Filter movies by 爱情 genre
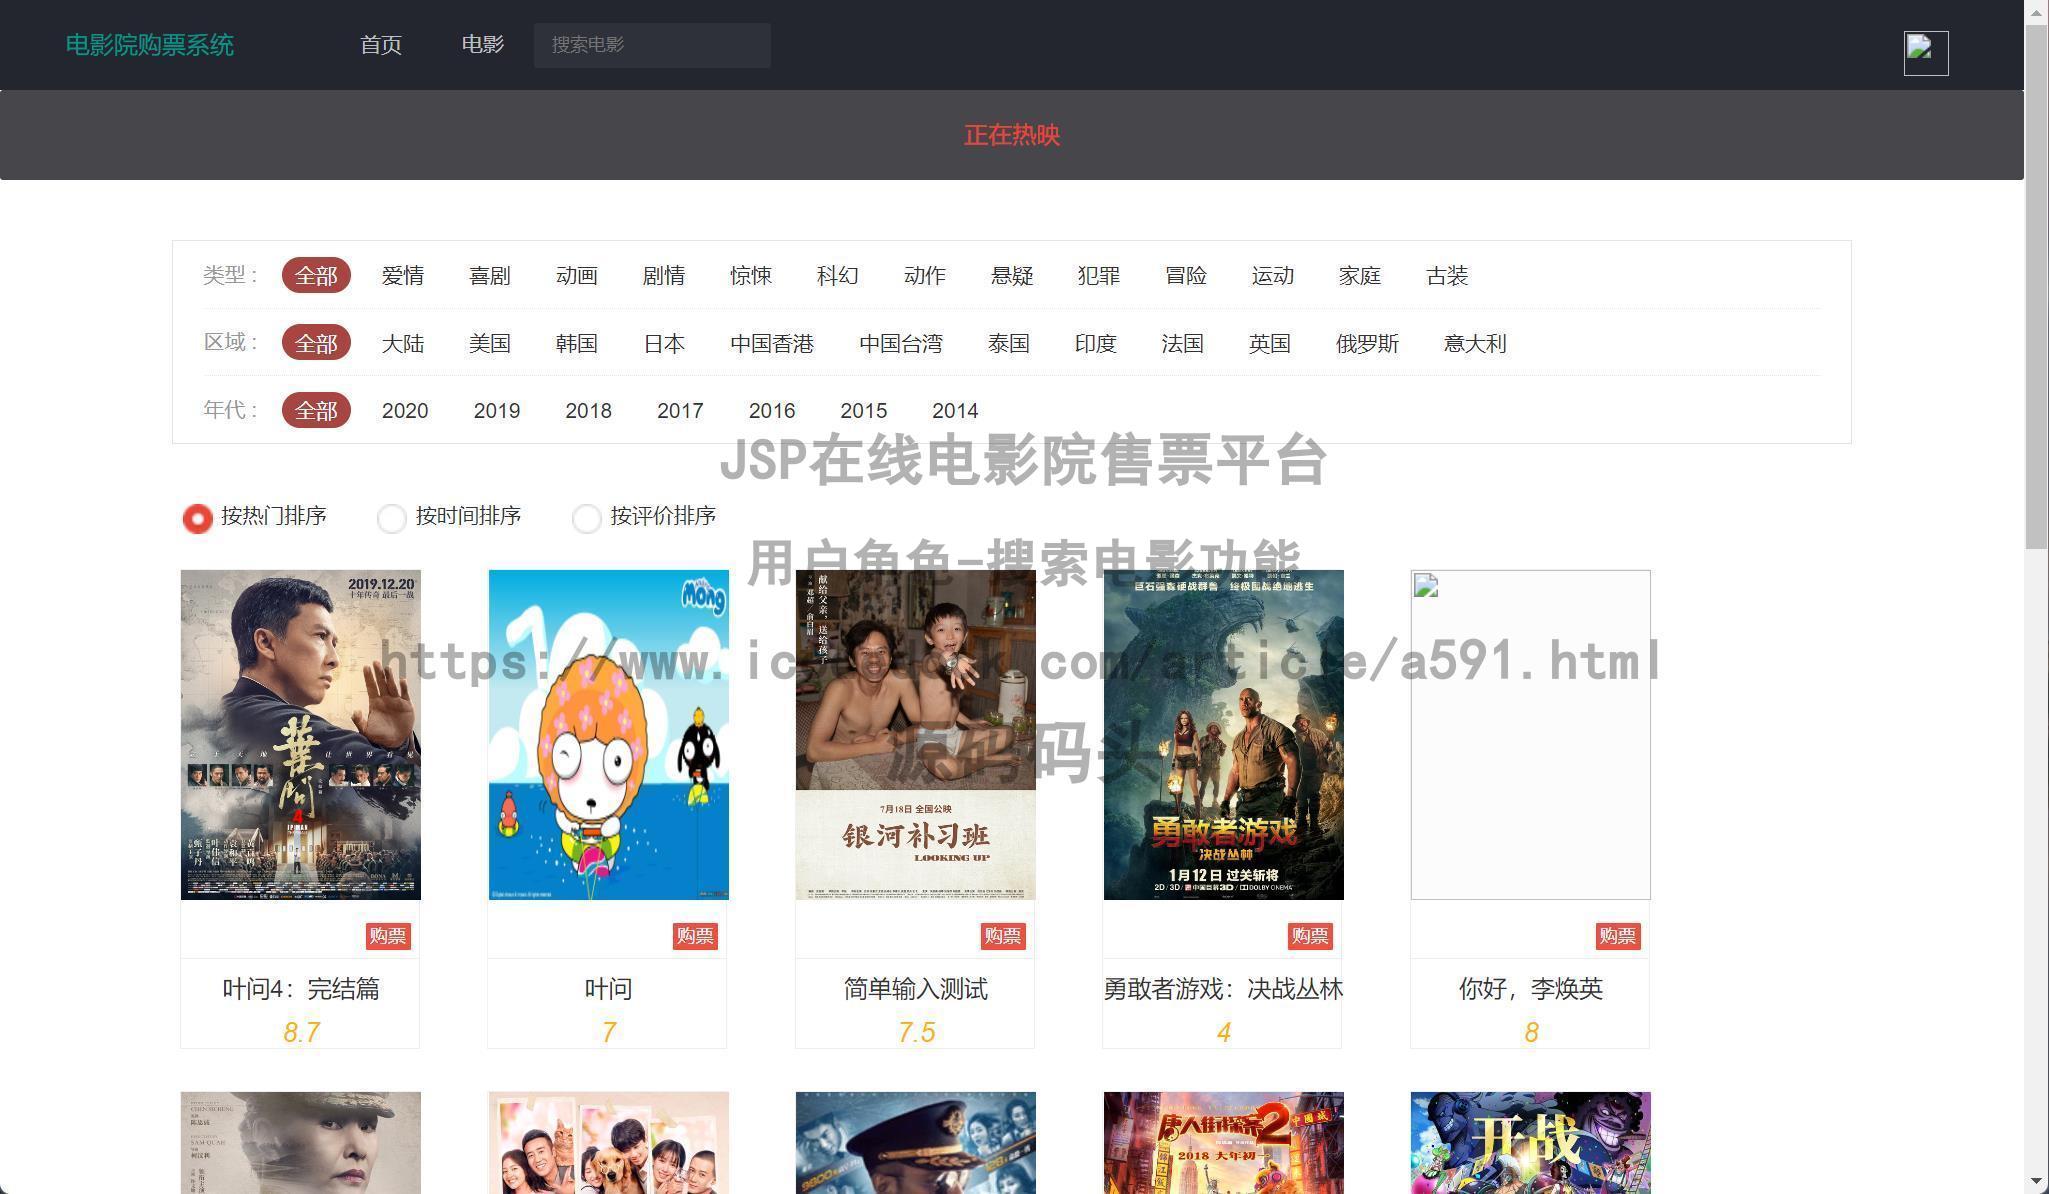The height and width of the screenshot is (1194, 2049). click(x=402, y=275)
